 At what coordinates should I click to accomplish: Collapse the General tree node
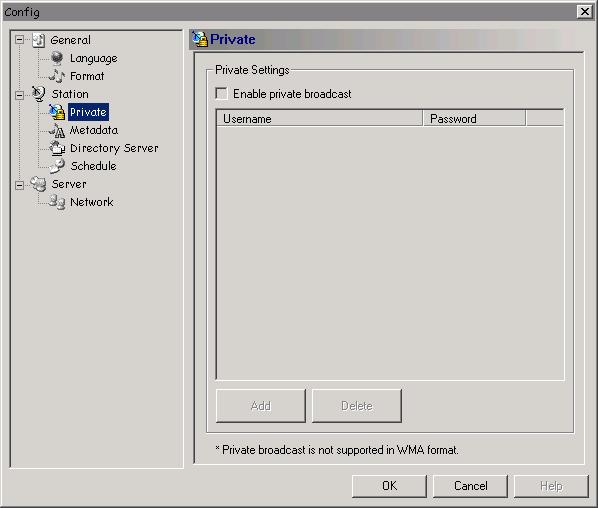click(19, 40)
